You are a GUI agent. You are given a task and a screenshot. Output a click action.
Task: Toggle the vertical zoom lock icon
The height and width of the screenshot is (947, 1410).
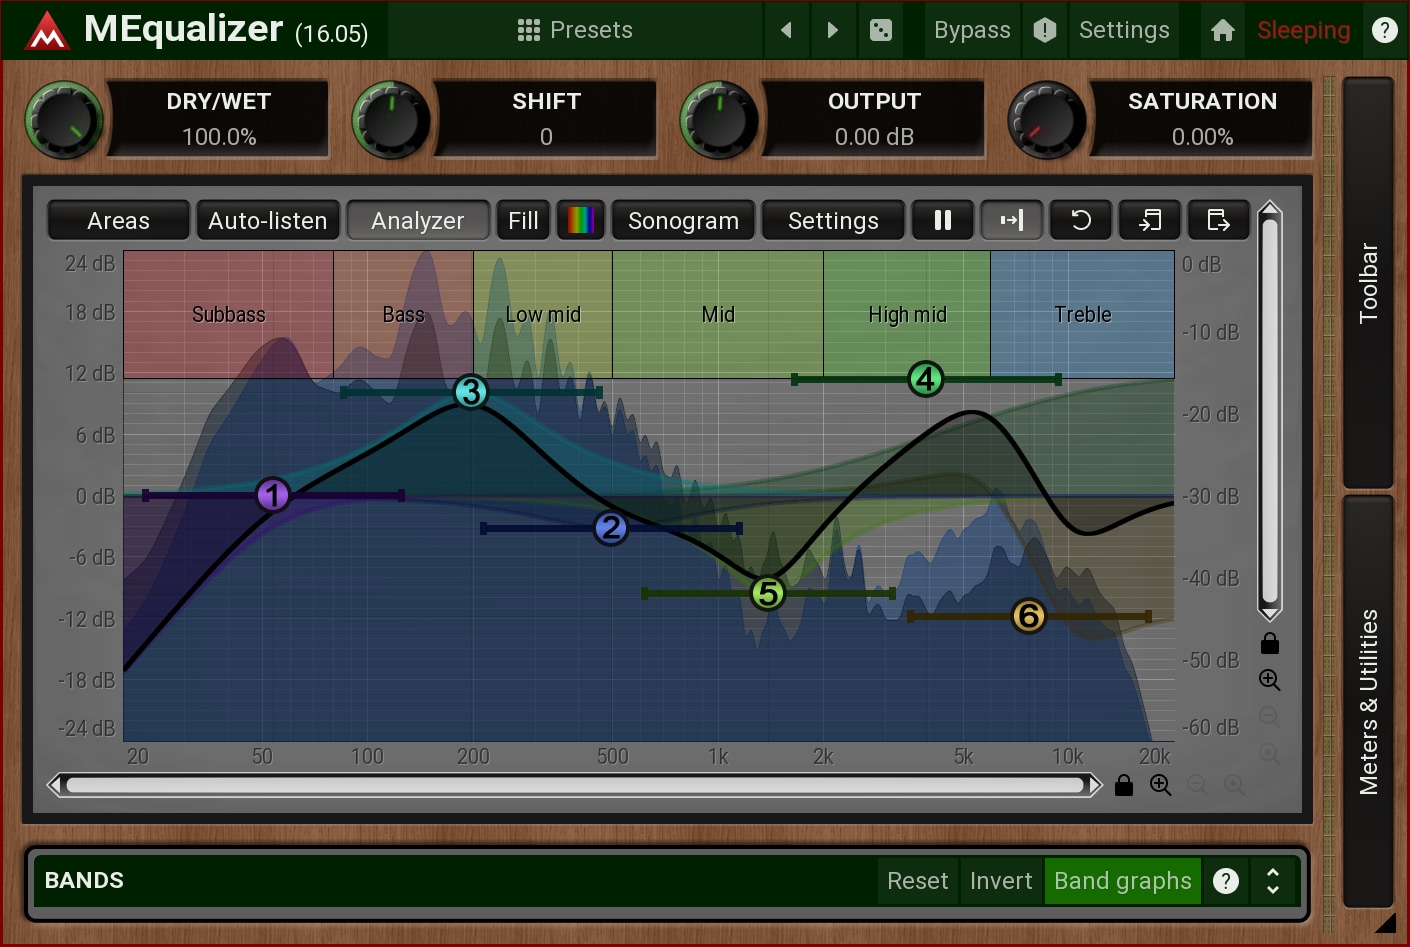(1270, 643)
